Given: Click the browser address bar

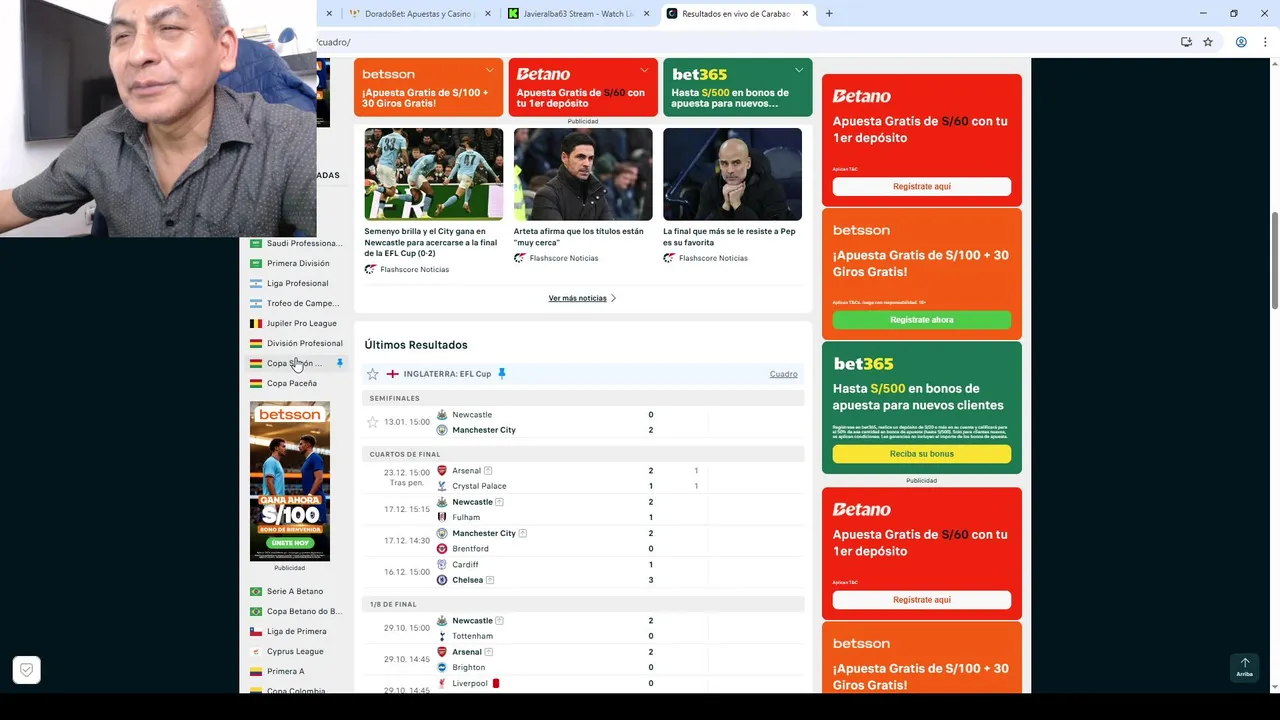Looking at the screenshot, I should coord(740,42).
